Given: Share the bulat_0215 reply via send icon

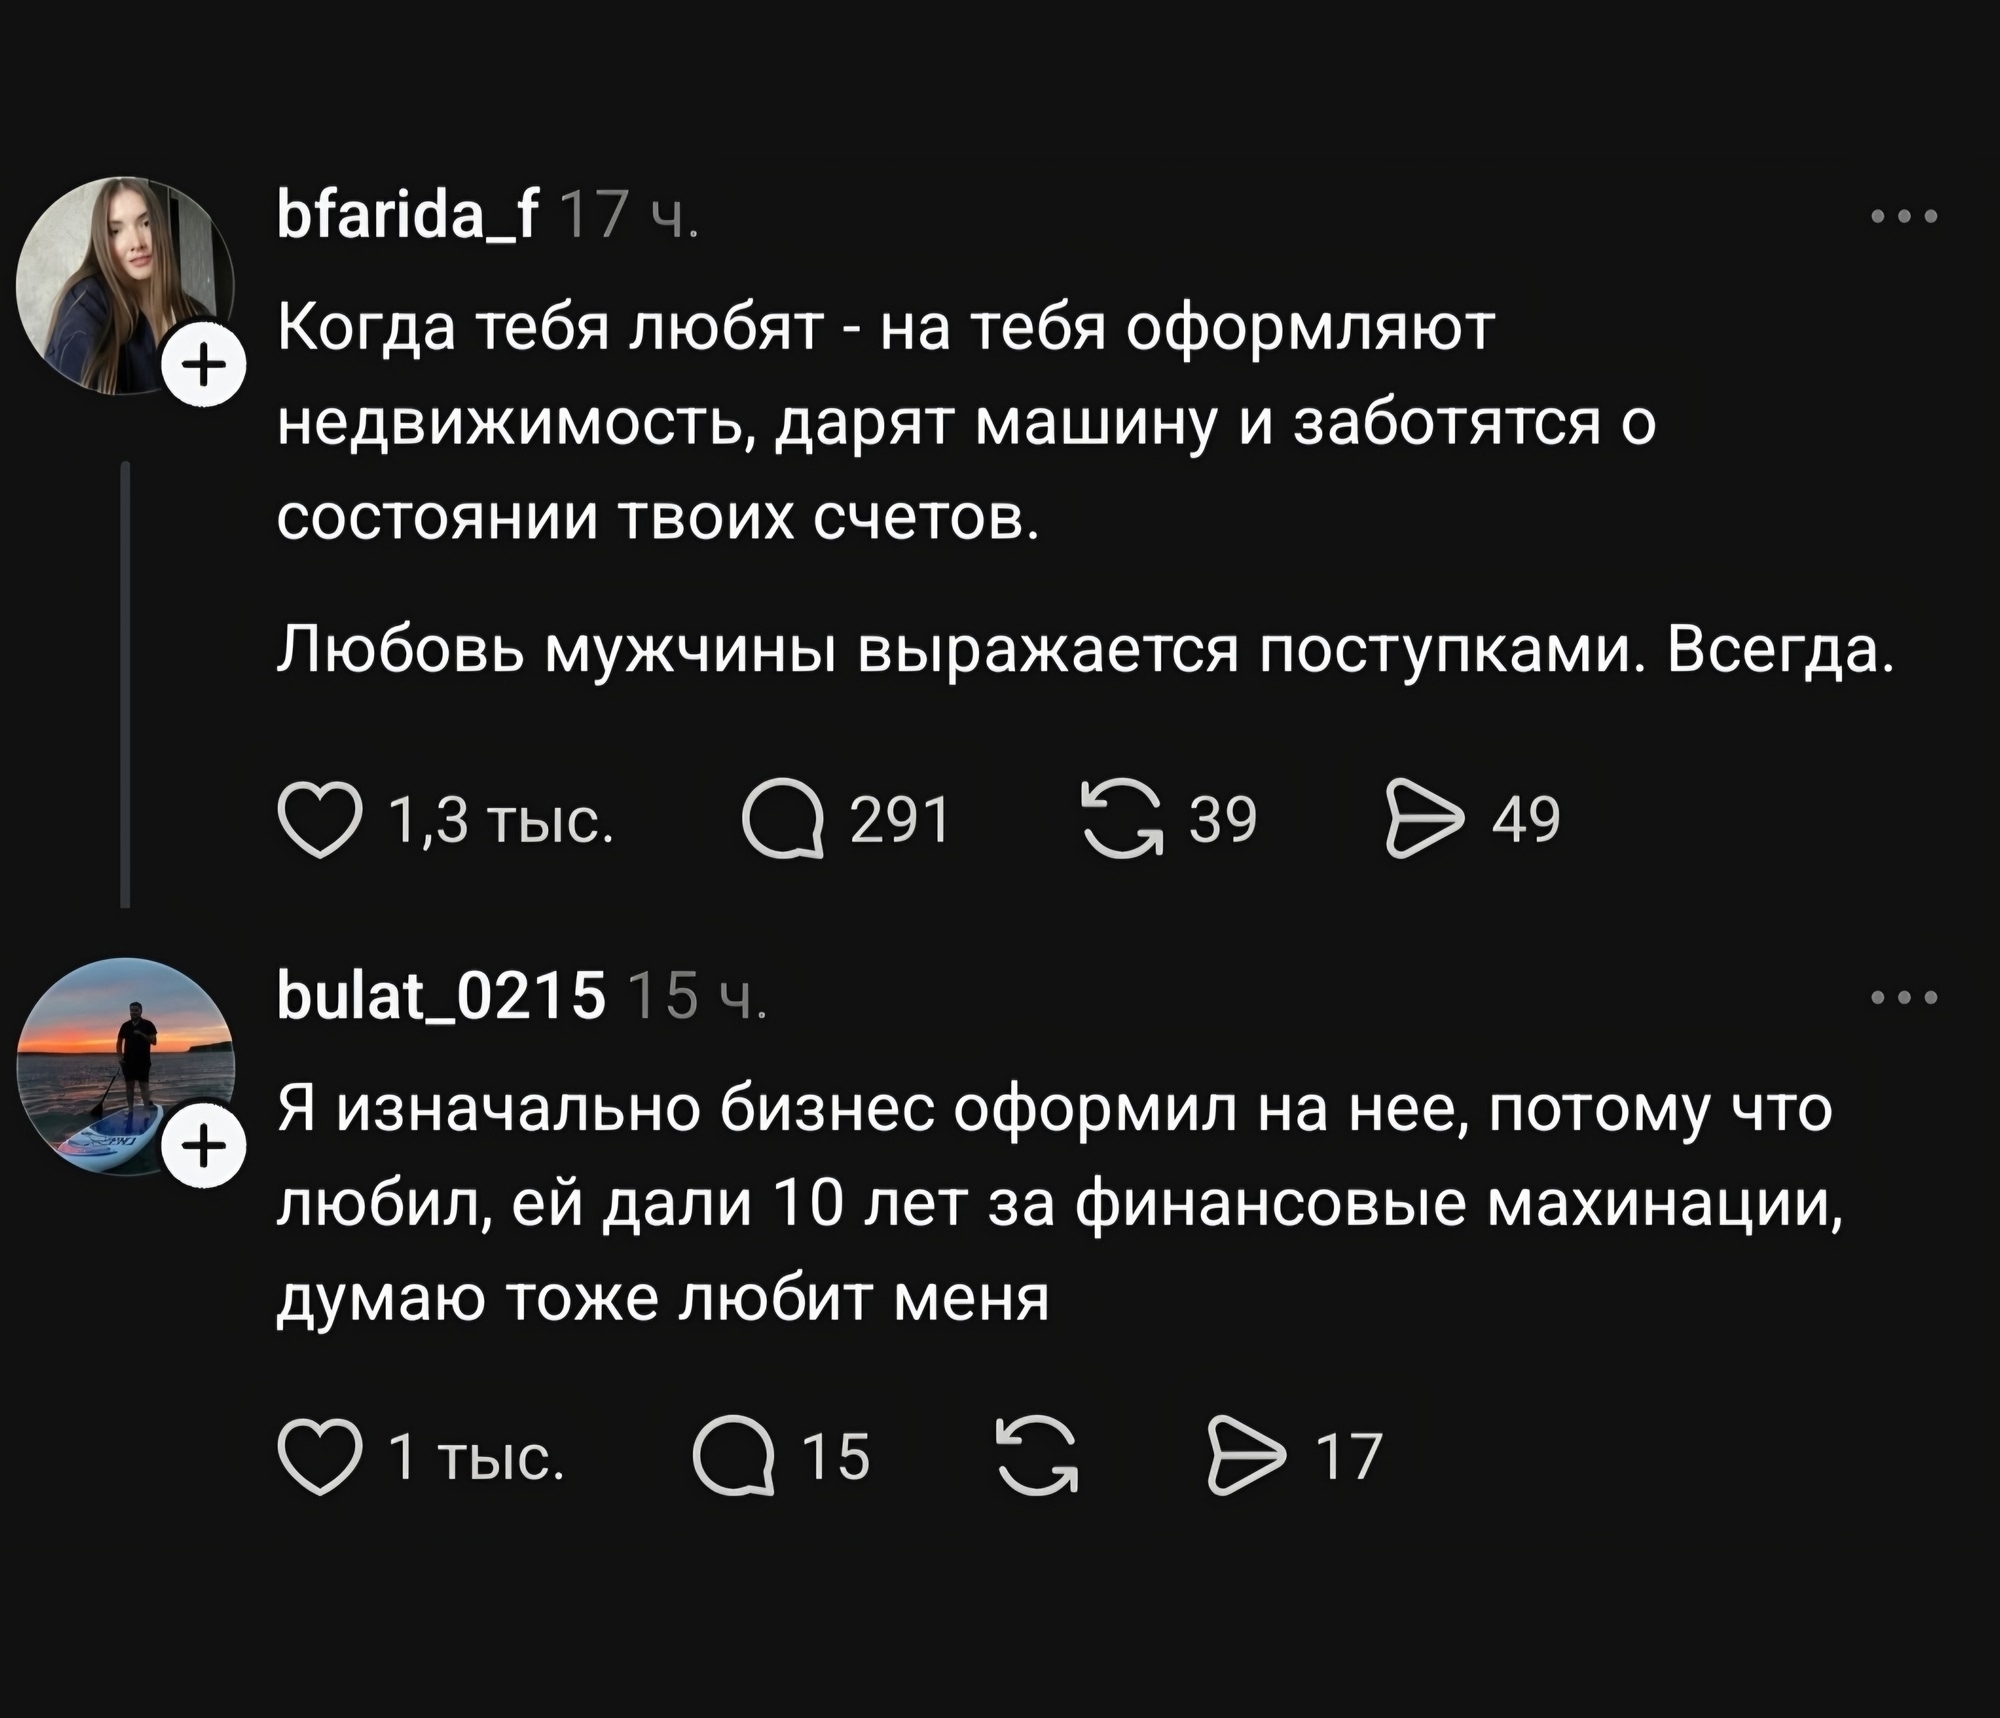Looking at the screenshot, I should 1248,1456.
